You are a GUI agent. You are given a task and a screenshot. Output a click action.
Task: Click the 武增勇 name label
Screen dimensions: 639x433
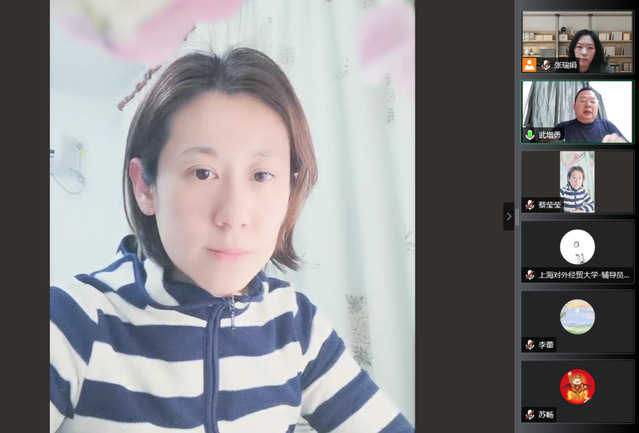551,135
